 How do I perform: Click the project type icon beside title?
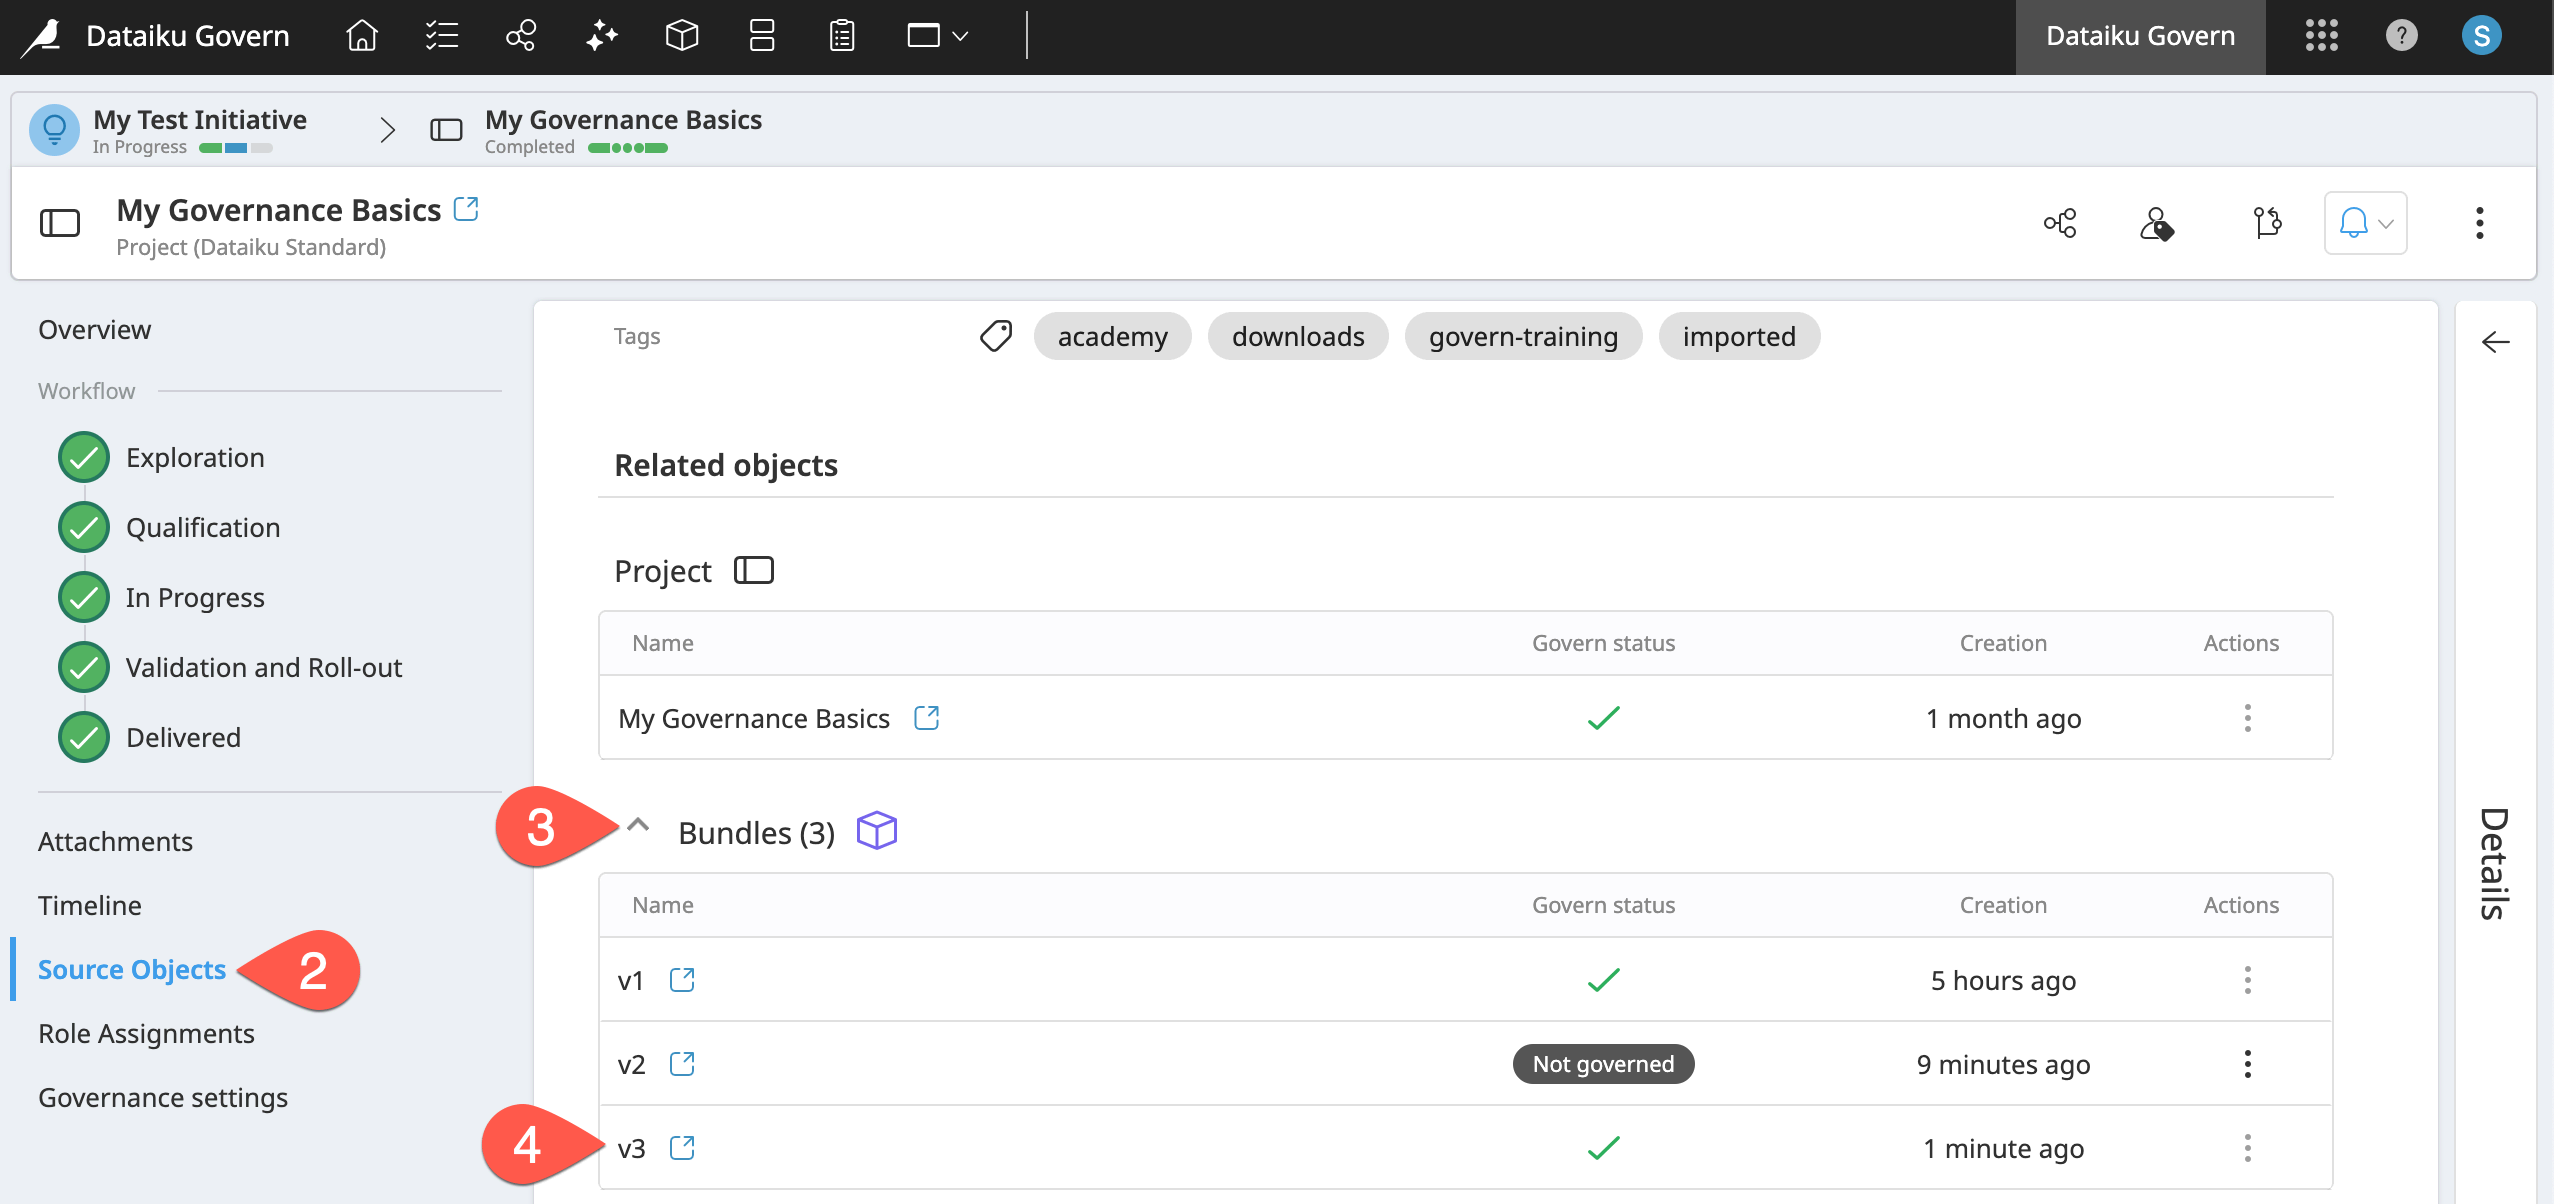pyautogui.click(x=60, y=222)
